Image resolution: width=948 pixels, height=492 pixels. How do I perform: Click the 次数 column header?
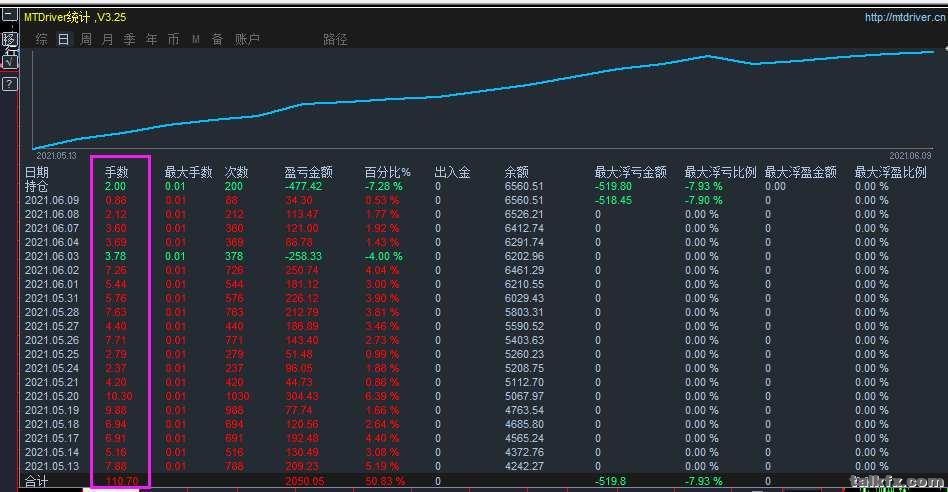(x=236, y=172)
